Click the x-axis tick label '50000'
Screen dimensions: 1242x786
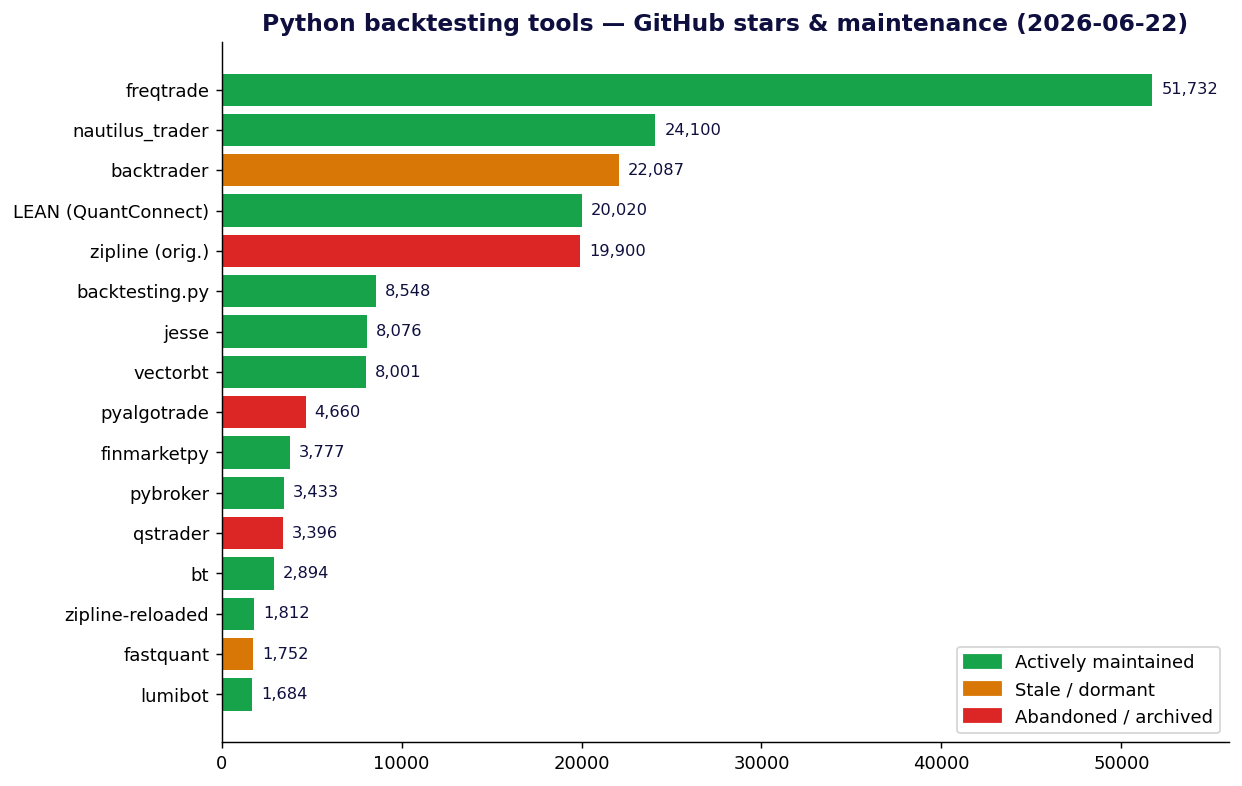coord(1121,764)
